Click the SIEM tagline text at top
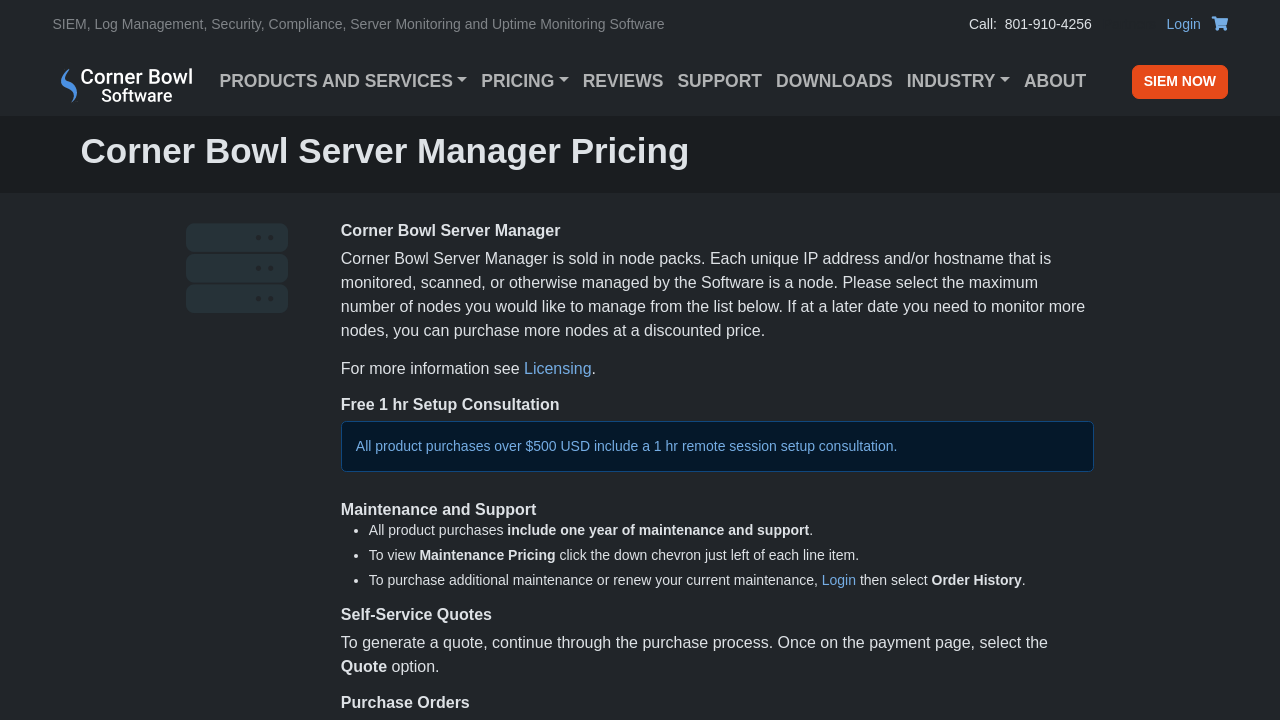 click(358, 24)
